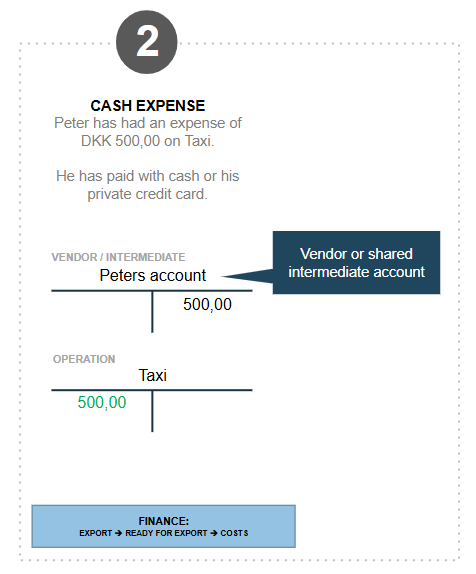The width and height of the screenshot is (476, 574).
Task: Click the arrow before COSTS
Action: (213, 533)
